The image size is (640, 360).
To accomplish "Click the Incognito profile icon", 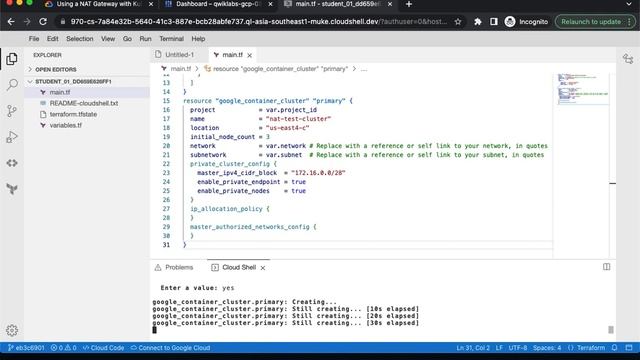I will pyautogui.click(x=510, y=22).
